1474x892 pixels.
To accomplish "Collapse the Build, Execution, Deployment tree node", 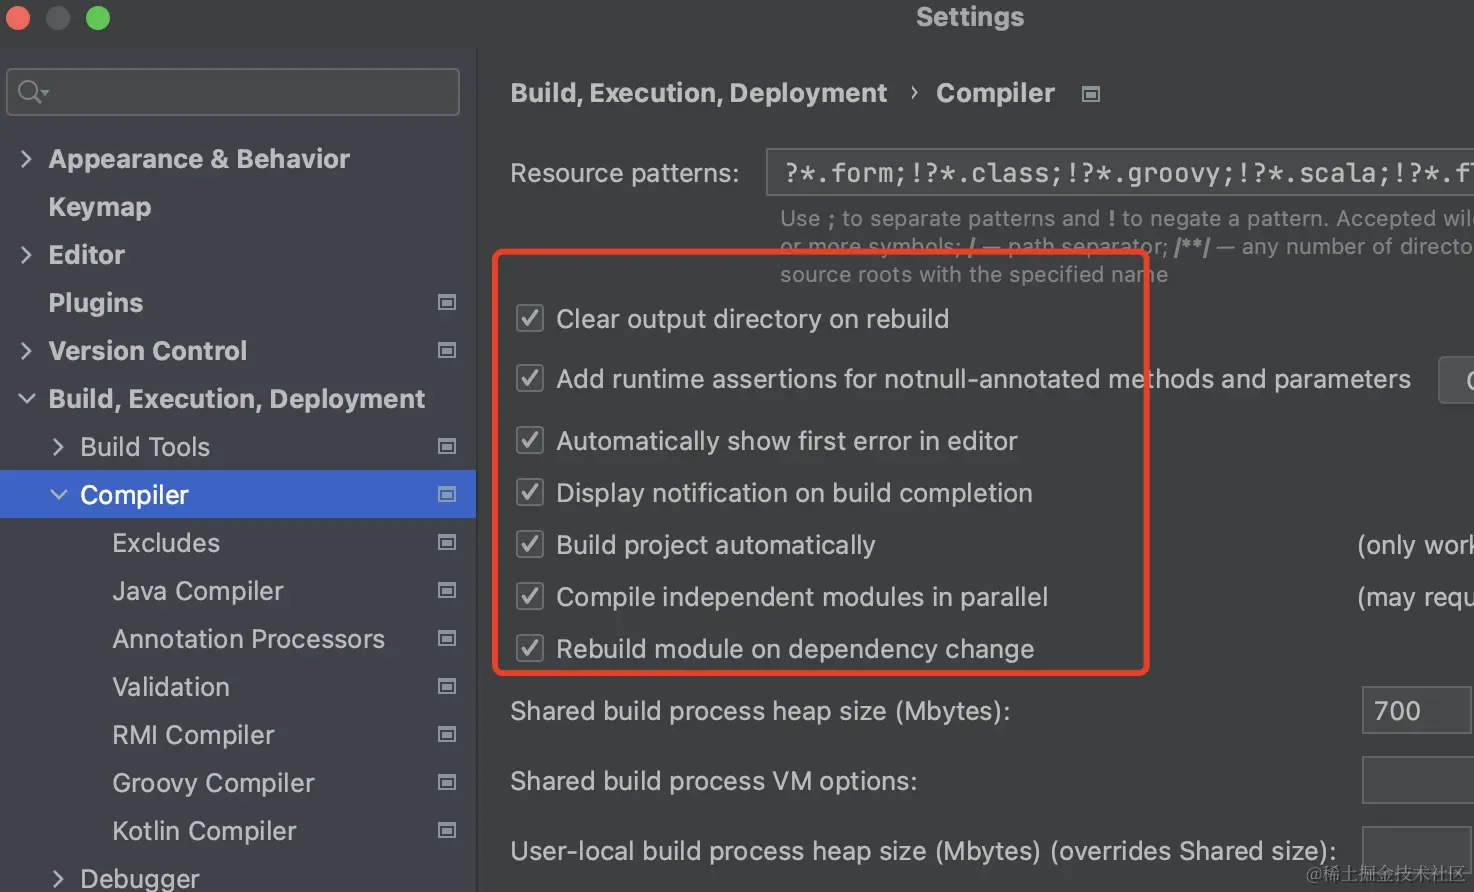I will [x=27, y=399].
